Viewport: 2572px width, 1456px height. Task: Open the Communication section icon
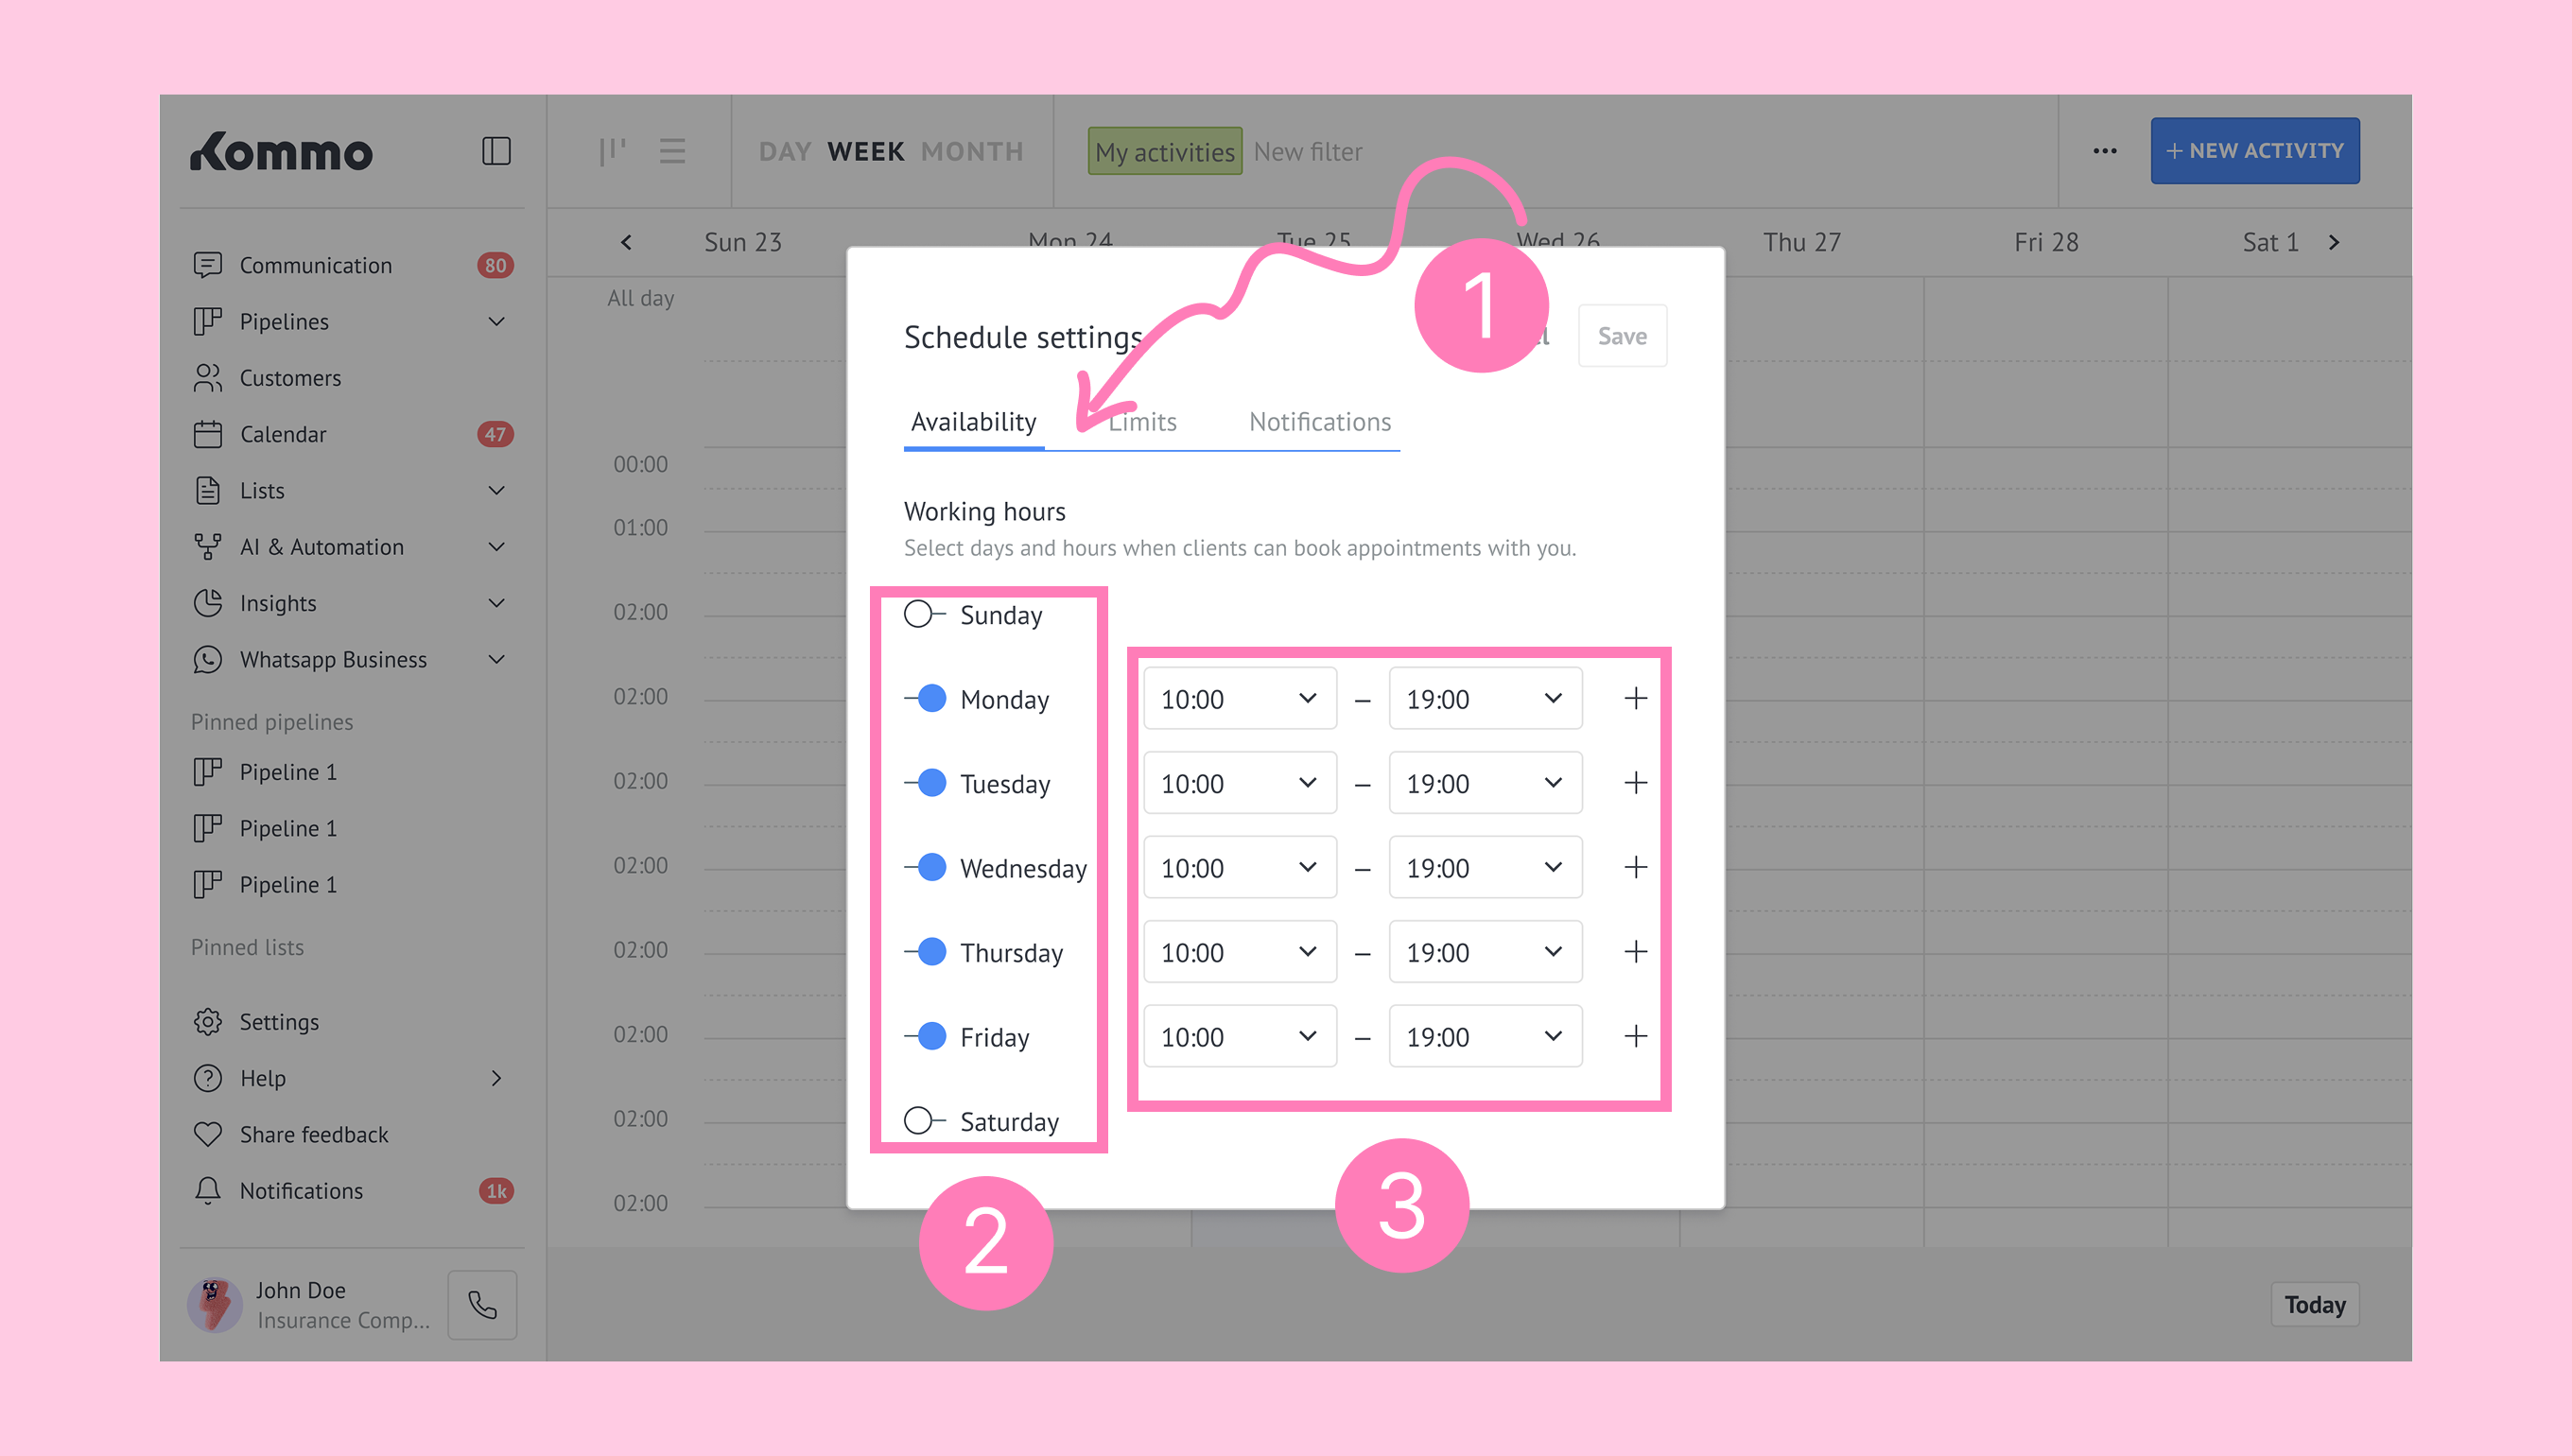[208, 265]
